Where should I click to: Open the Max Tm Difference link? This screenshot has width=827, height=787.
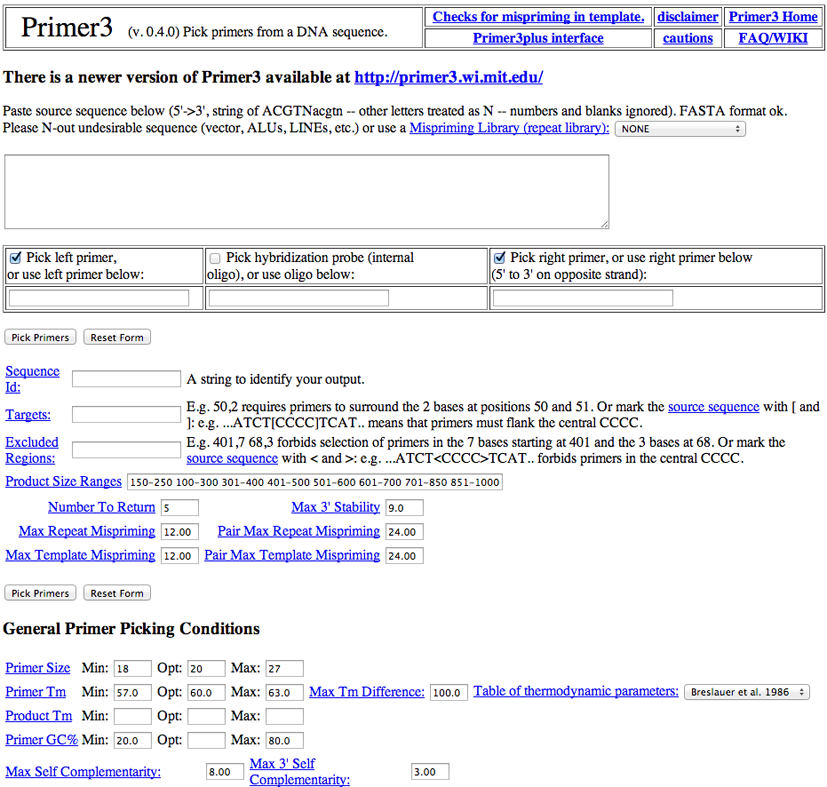pyautogui.click(x=367, y=692)
